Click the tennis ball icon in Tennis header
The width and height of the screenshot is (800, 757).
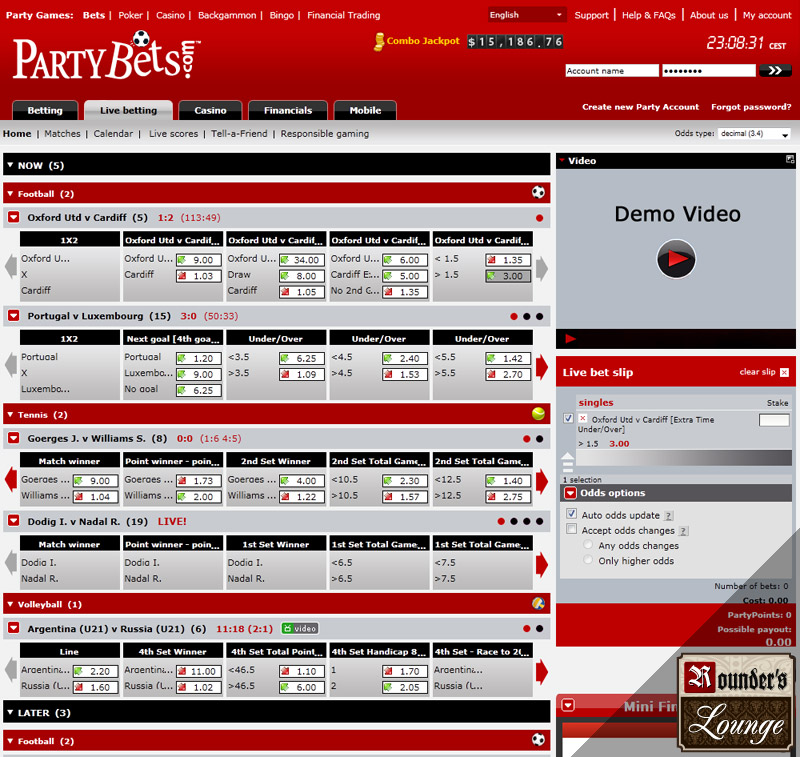click(538, 414)
